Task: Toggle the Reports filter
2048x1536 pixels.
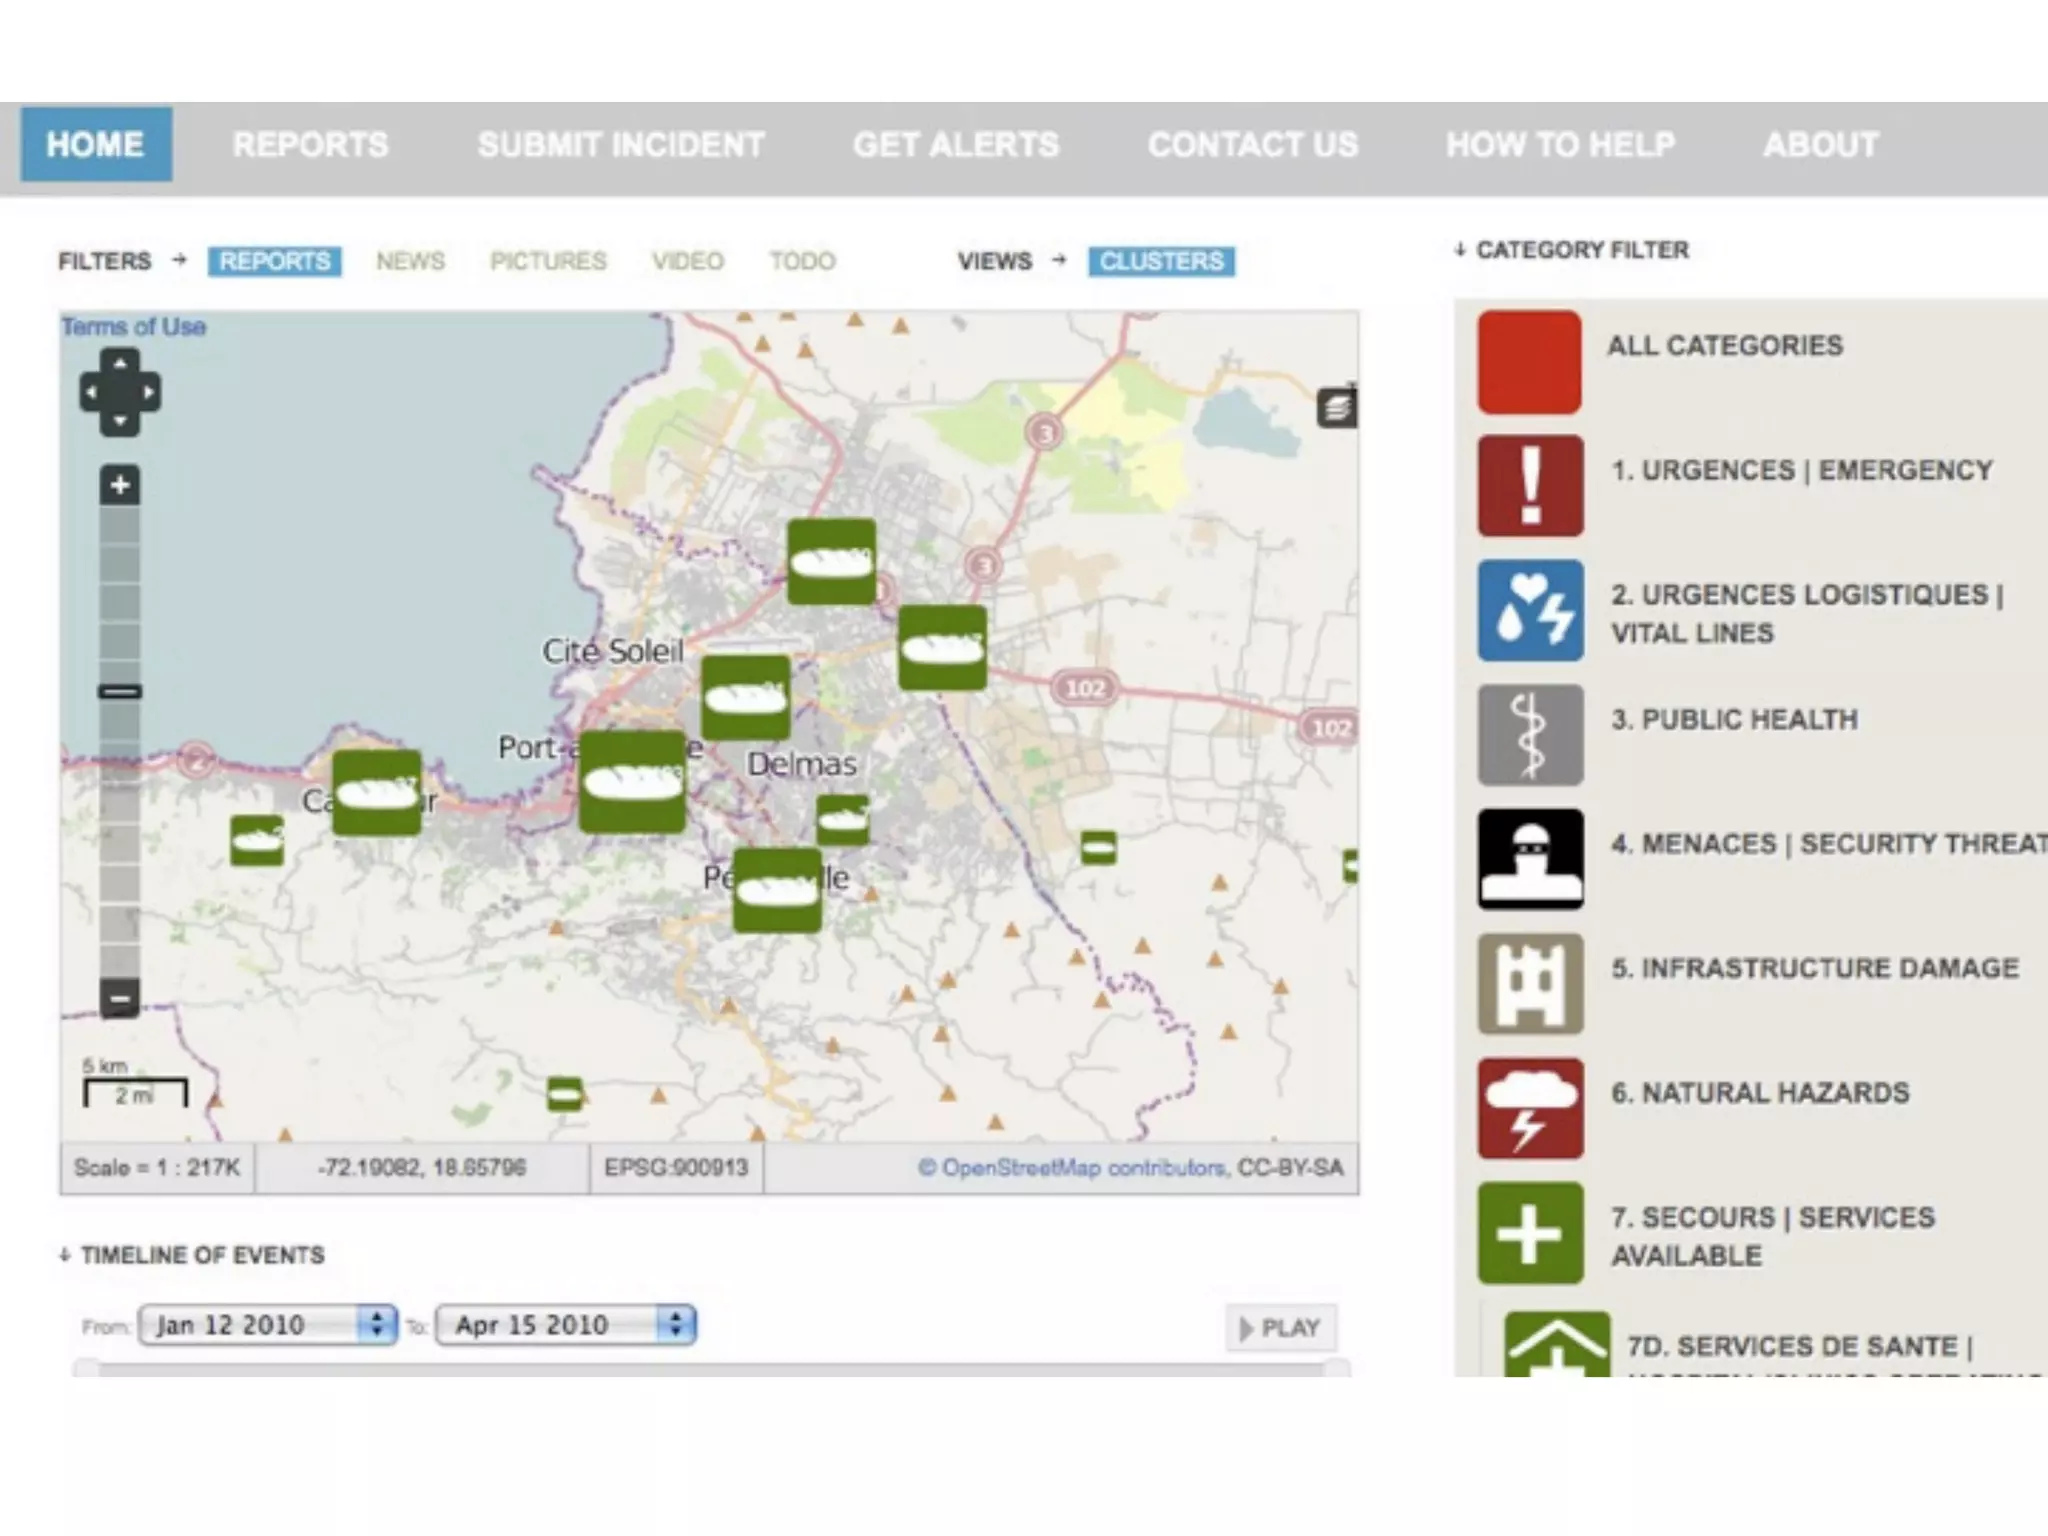Action: tap(274, 261)
